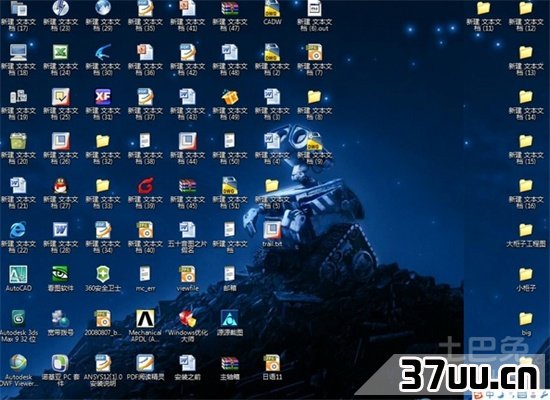Select the text file labeled 新建 文本文档 (38)
Screen dimensions: 550x400
(145, 141)
